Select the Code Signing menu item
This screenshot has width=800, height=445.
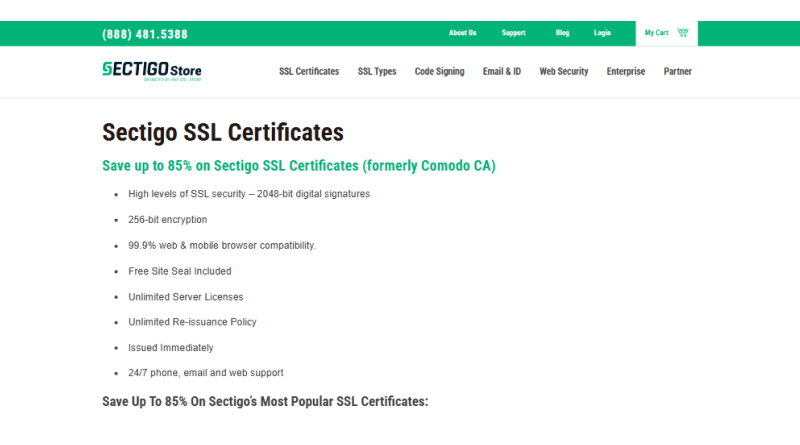click(x=439, y=71)
